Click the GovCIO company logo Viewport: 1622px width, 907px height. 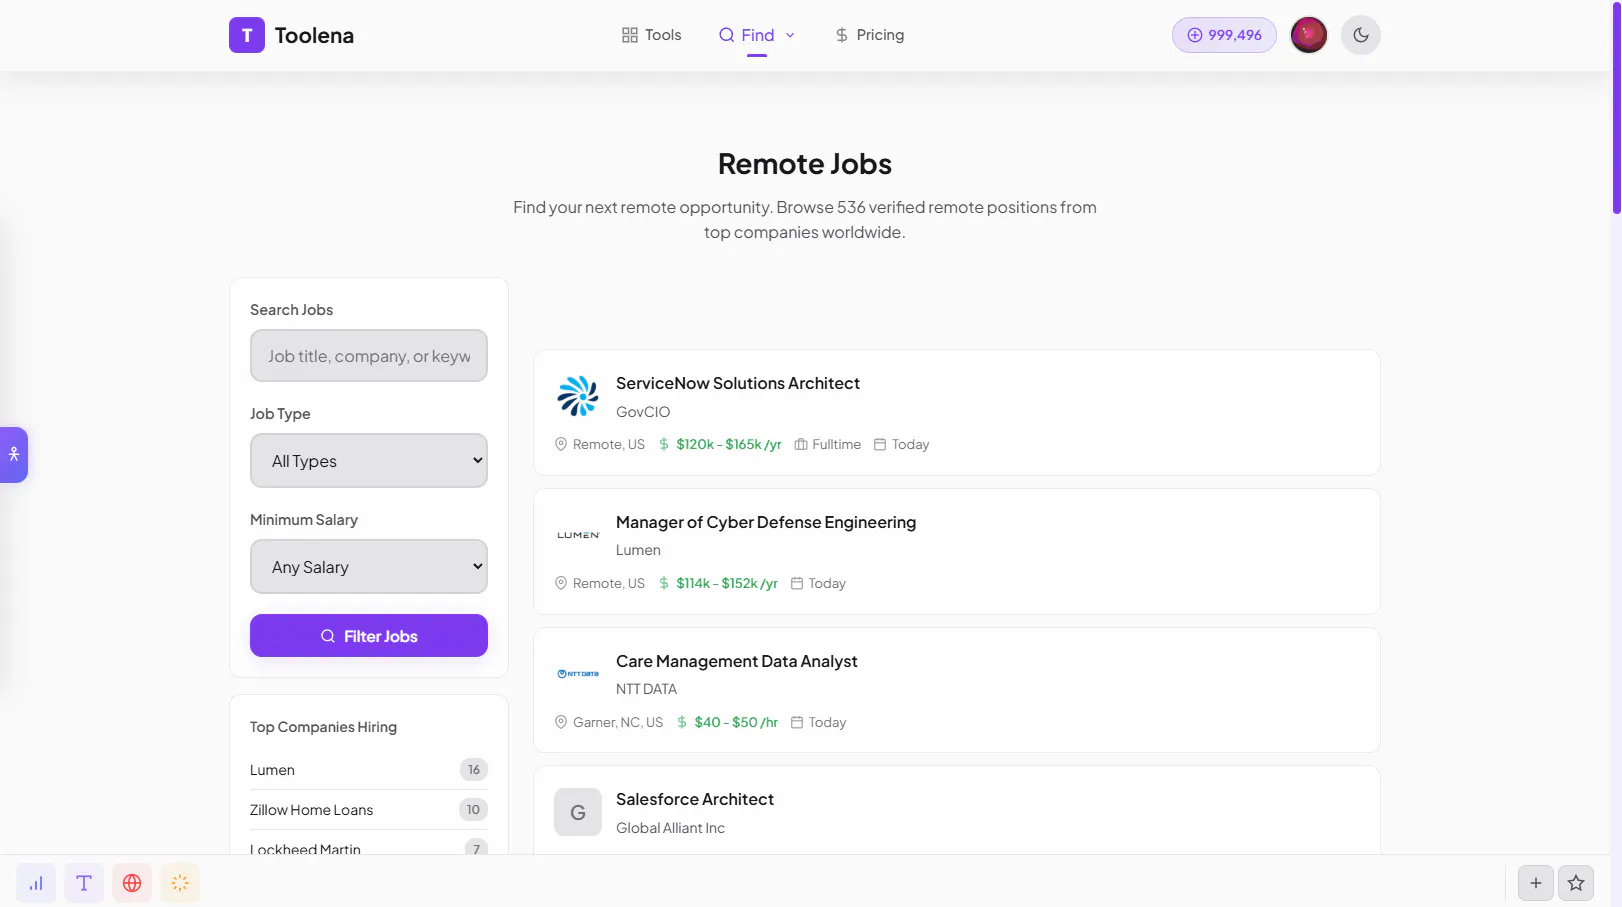coord(578,396)
